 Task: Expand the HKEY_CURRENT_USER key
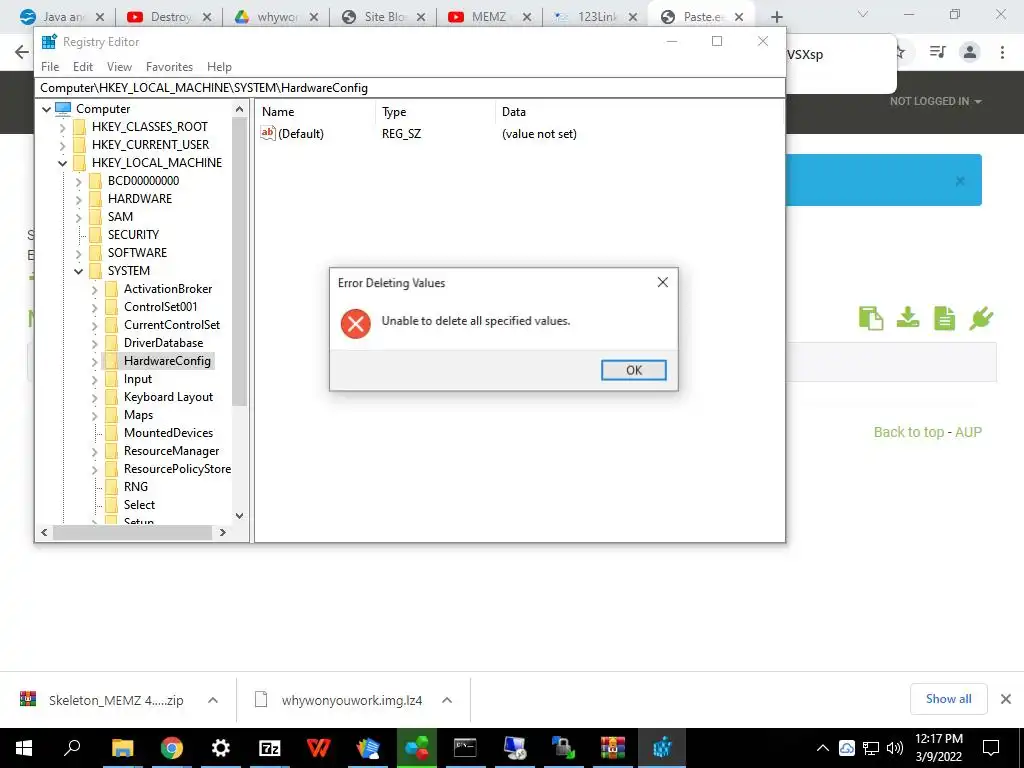[x=63, y=145]
